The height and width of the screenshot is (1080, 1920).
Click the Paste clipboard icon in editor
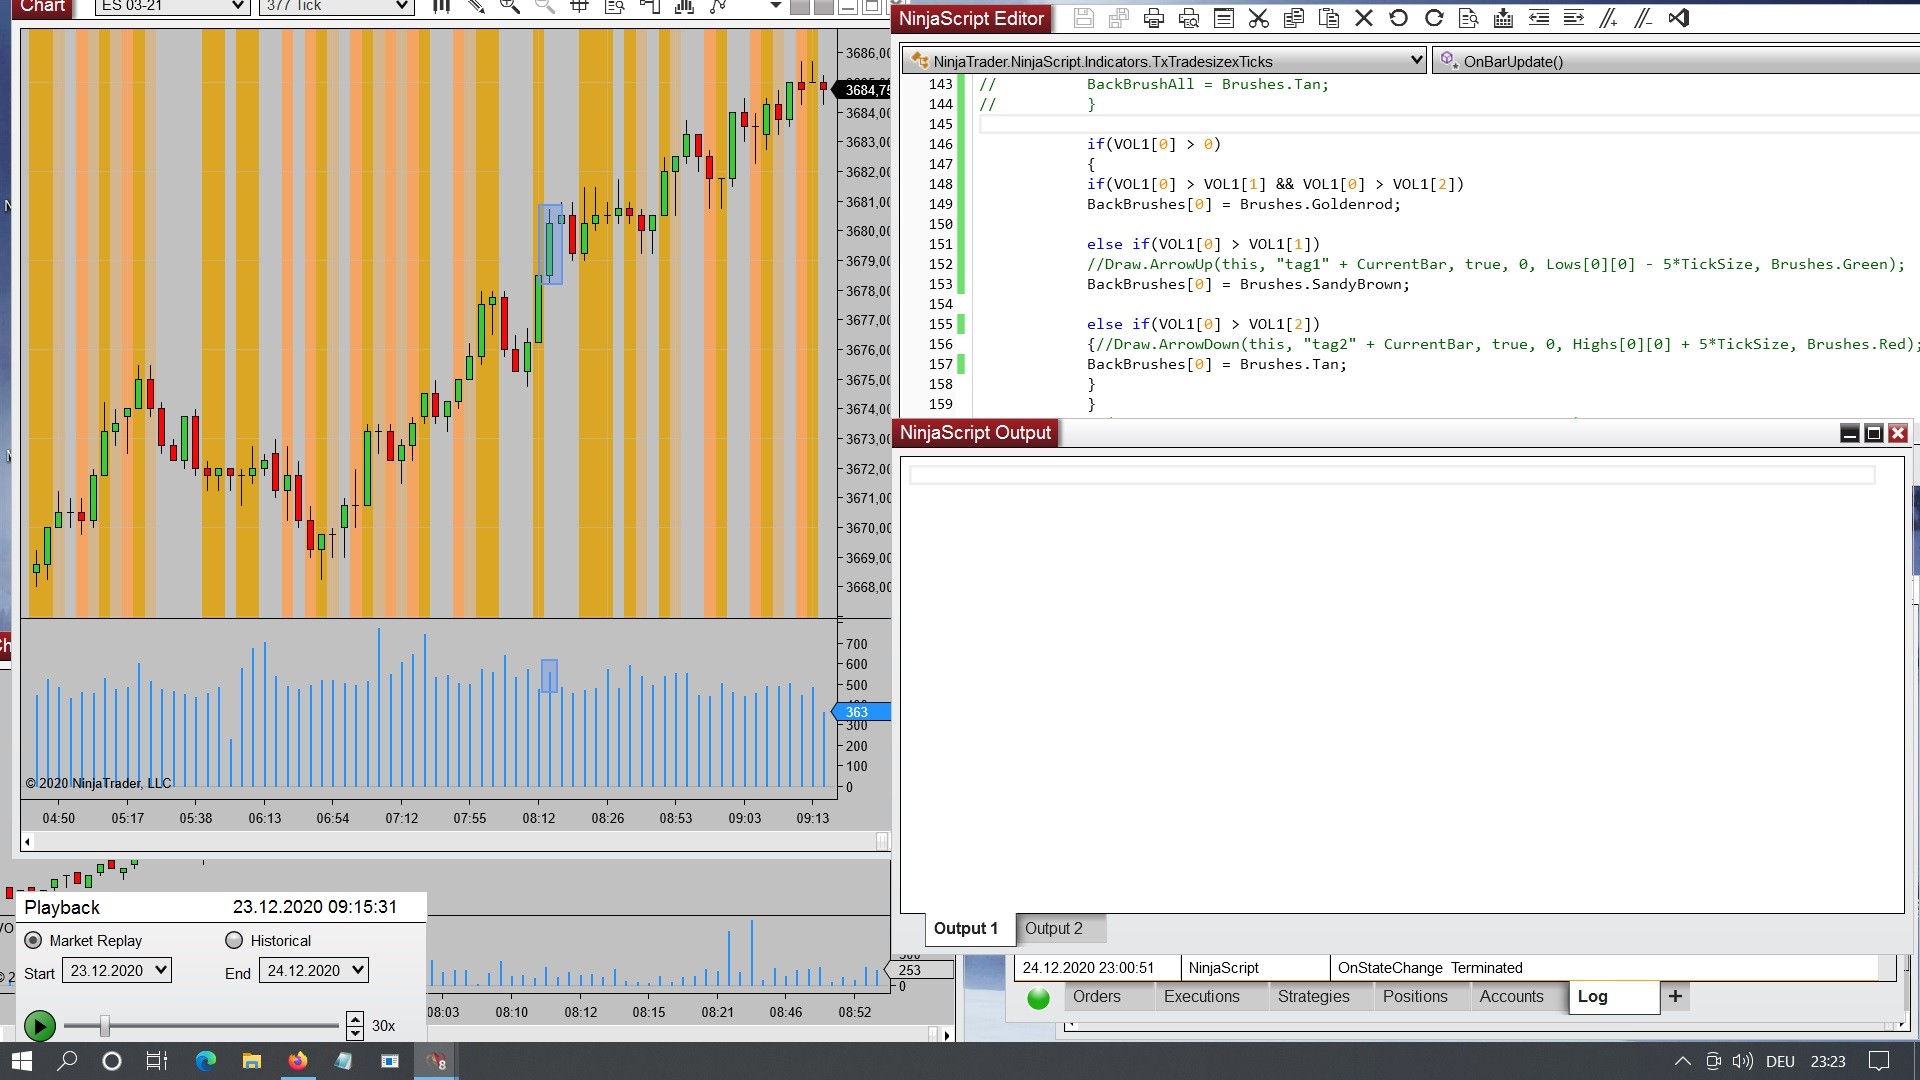1329,18
